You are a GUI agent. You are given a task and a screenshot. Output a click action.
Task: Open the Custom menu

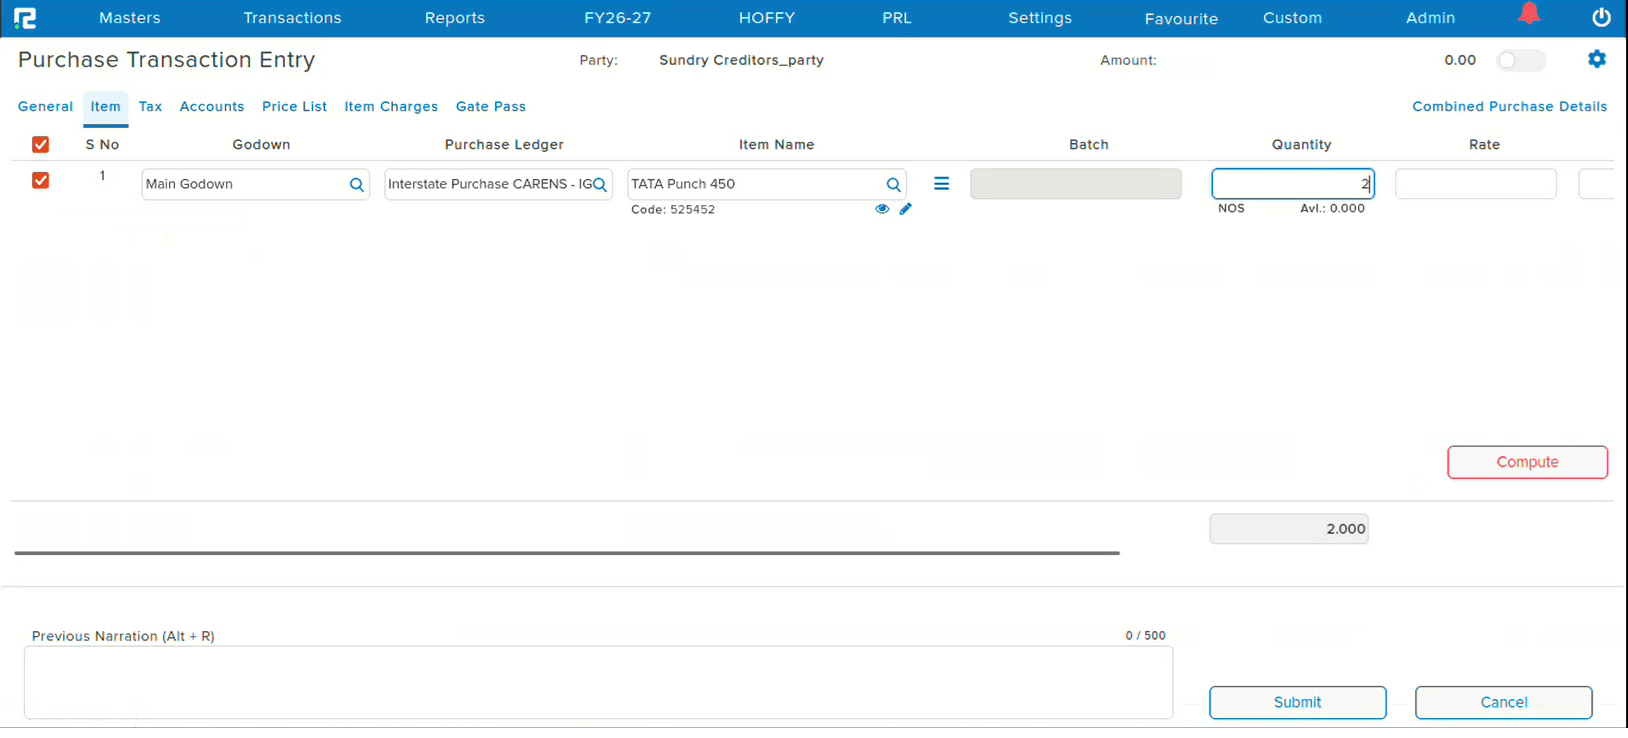(1293, 18)
